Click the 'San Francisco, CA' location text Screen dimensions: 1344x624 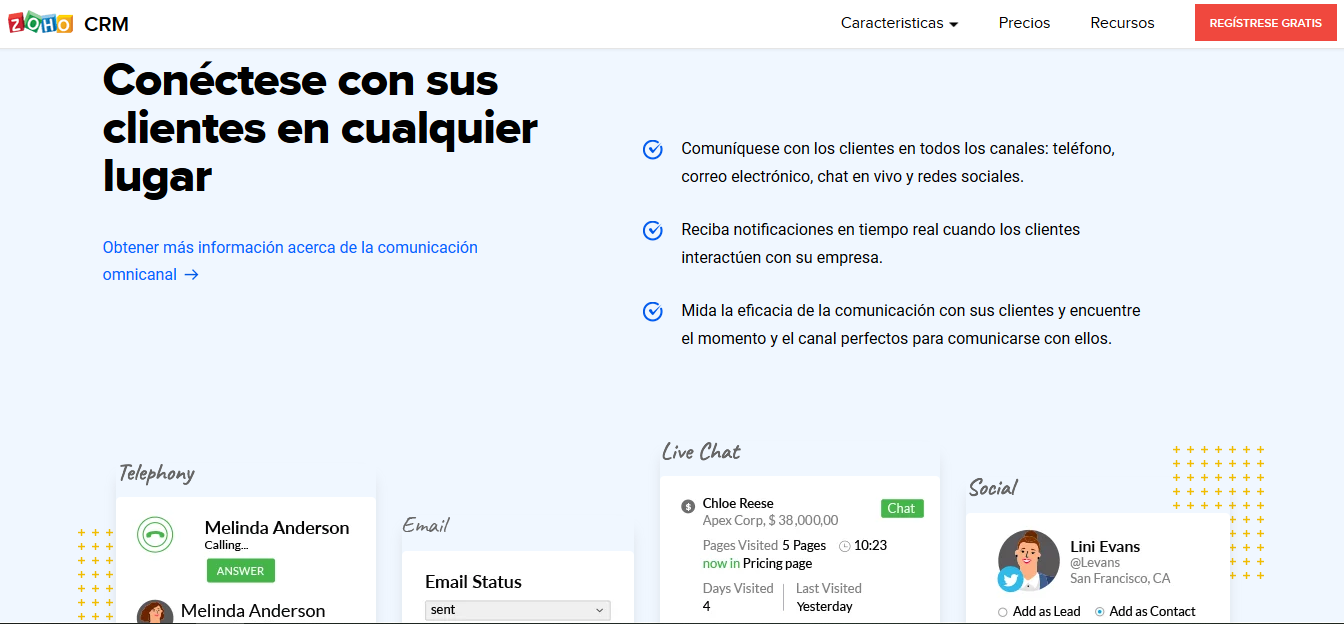pos(1120,578)
